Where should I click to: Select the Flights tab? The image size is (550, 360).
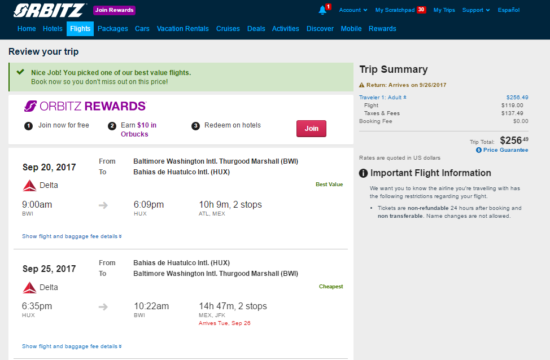(80, 29)
